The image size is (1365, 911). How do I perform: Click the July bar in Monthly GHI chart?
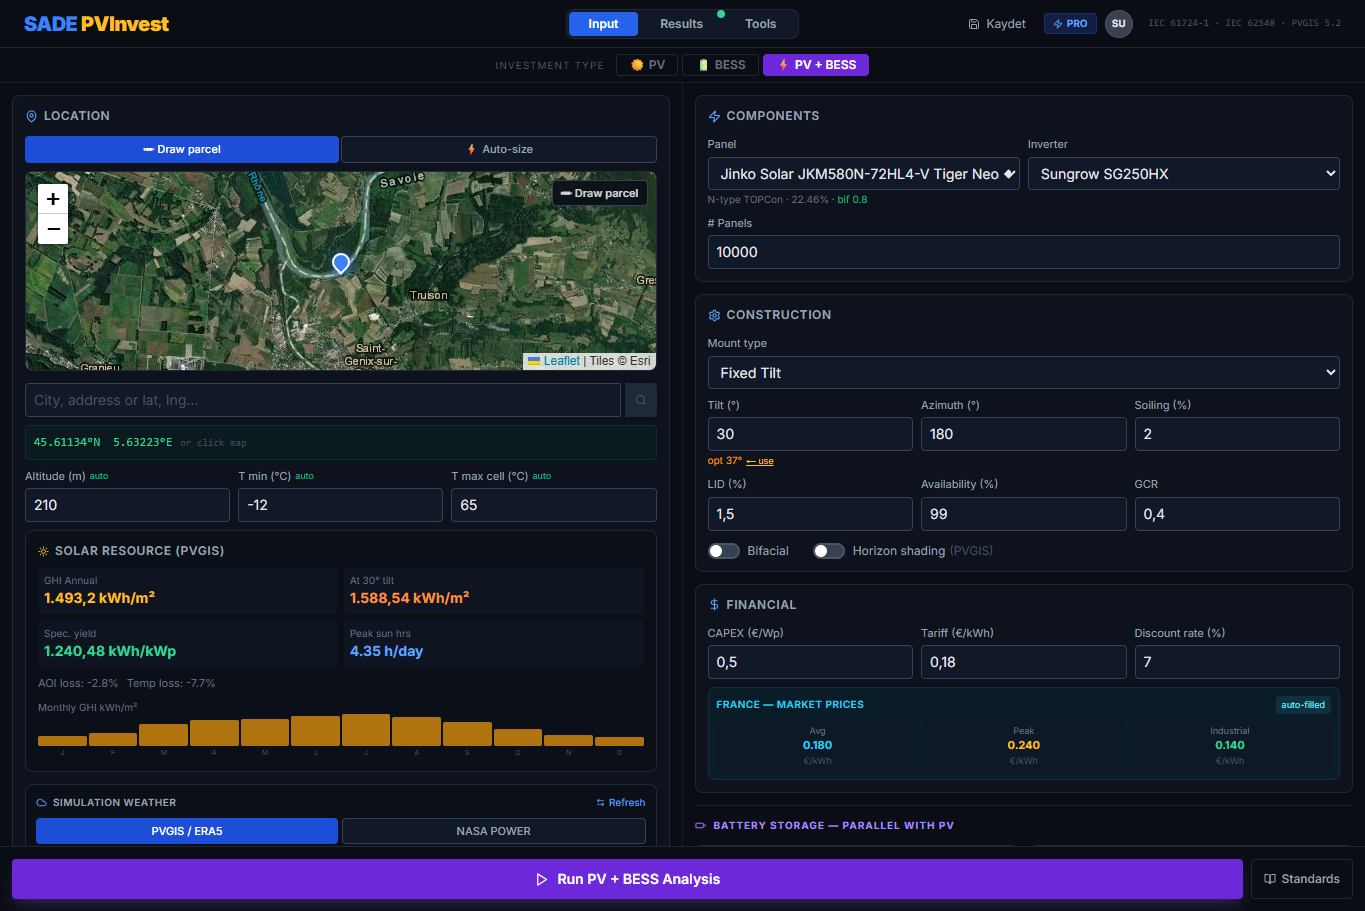point(366,730)
